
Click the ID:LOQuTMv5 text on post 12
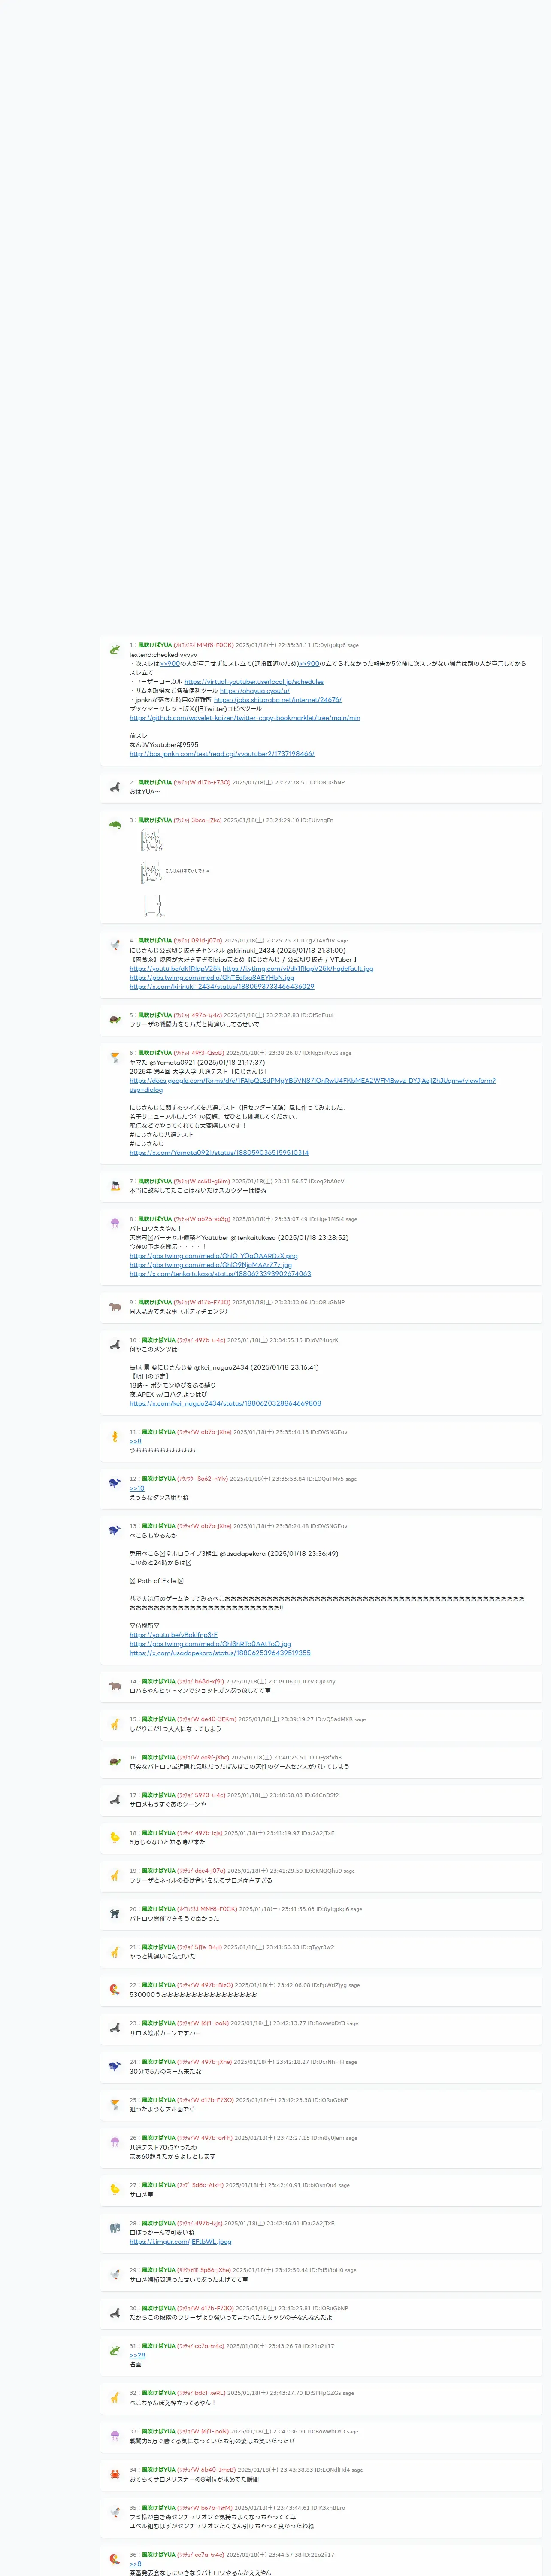(x=324, y=1479)
